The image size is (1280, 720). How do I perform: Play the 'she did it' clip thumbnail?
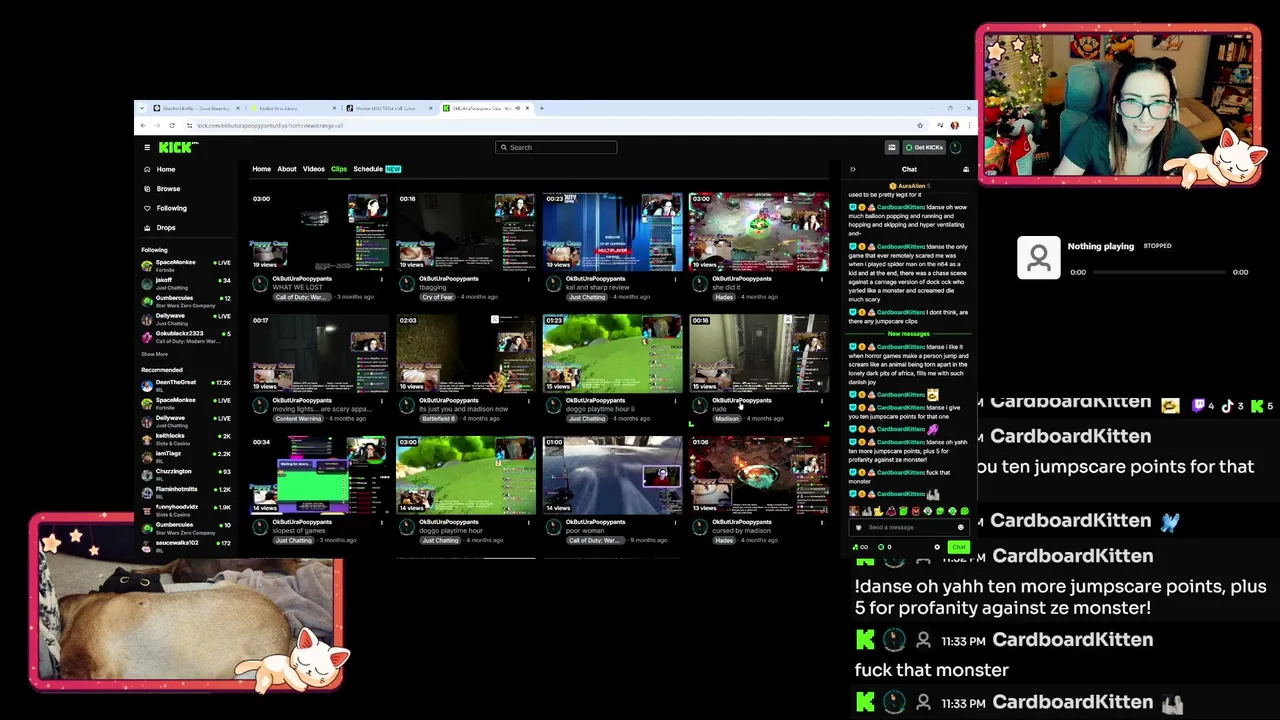758,232
